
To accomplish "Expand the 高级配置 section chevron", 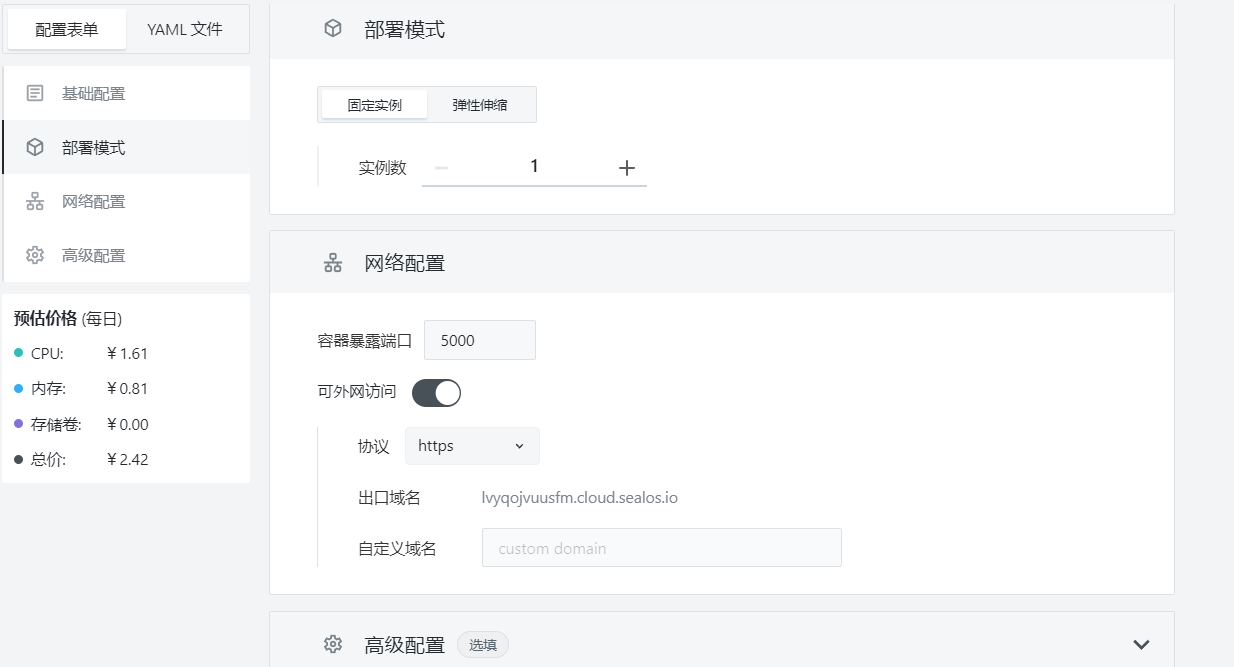I will pyautogui.click(x=1141, y=644).
